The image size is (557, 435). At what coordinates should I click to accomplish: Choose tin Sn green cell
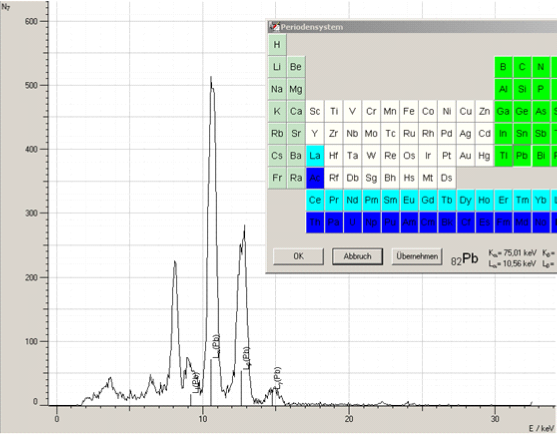click(x=522, y=134)
